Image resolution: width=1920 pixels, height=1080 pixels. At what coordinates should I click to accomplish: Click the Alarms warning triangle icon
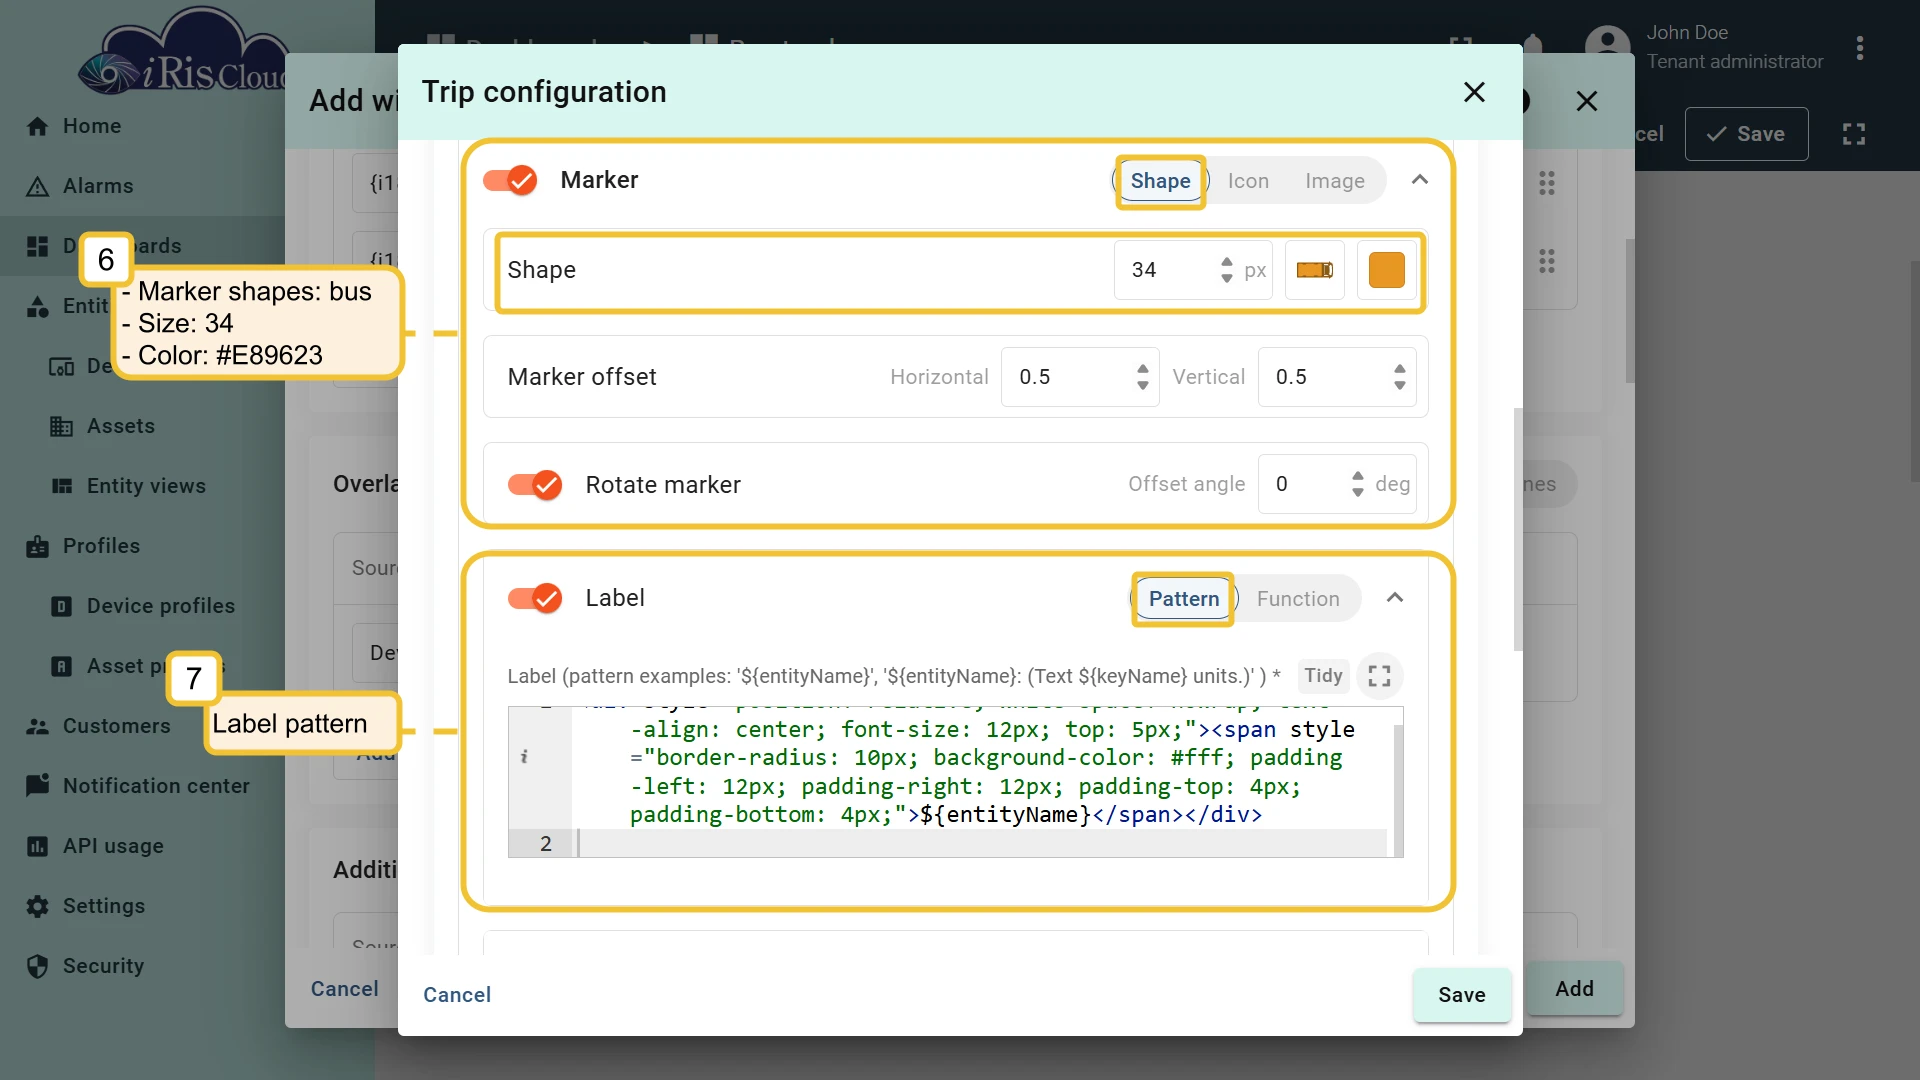coord(37,186)
